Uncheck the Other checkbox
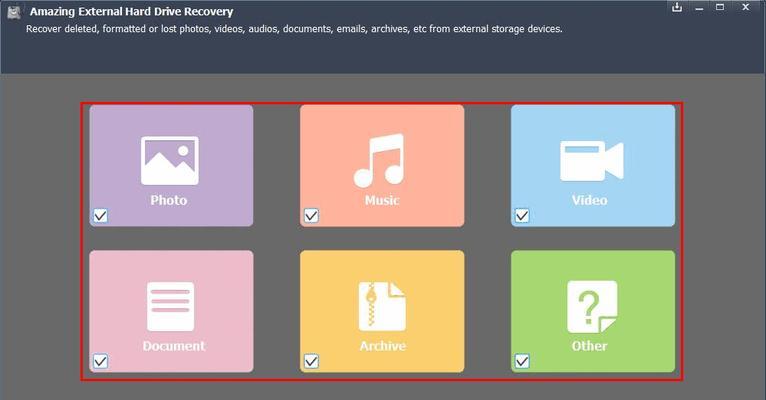The image size is (766, 400). 522,361
